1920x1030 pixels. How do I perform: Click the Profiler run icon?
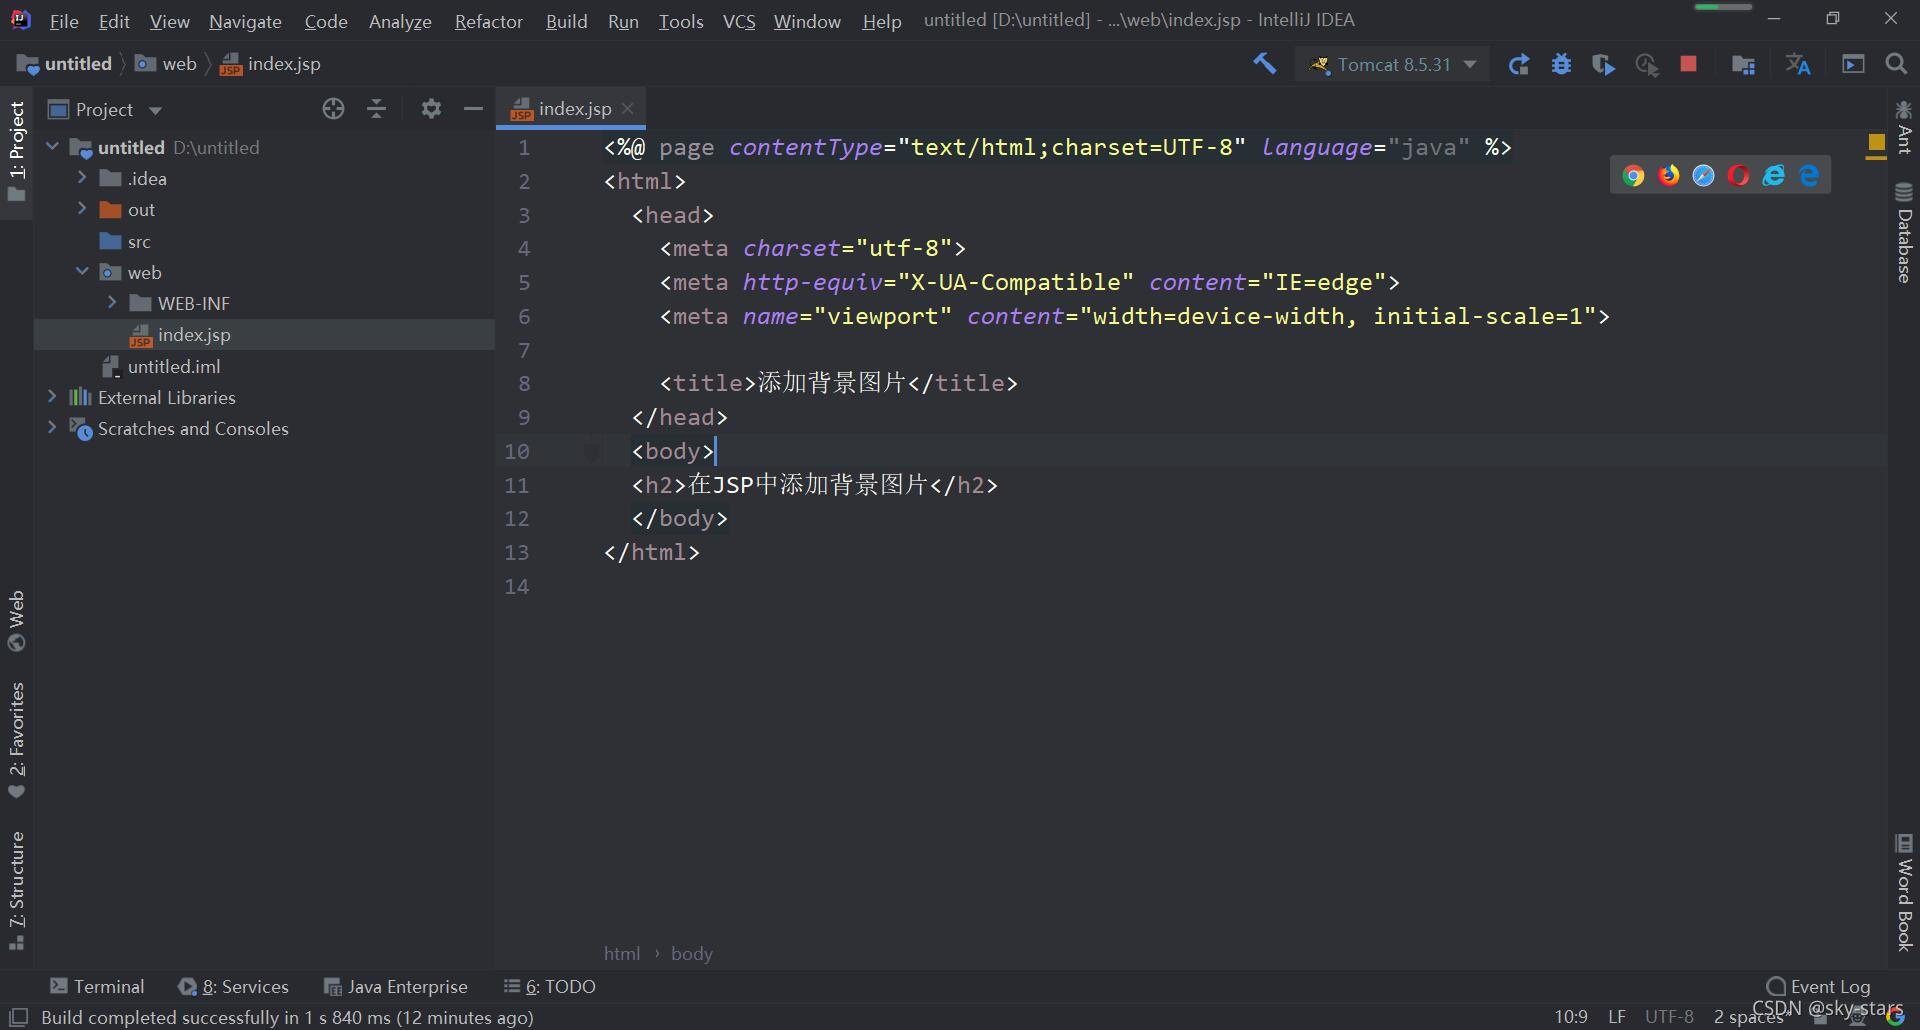(x=1646, y=64)
